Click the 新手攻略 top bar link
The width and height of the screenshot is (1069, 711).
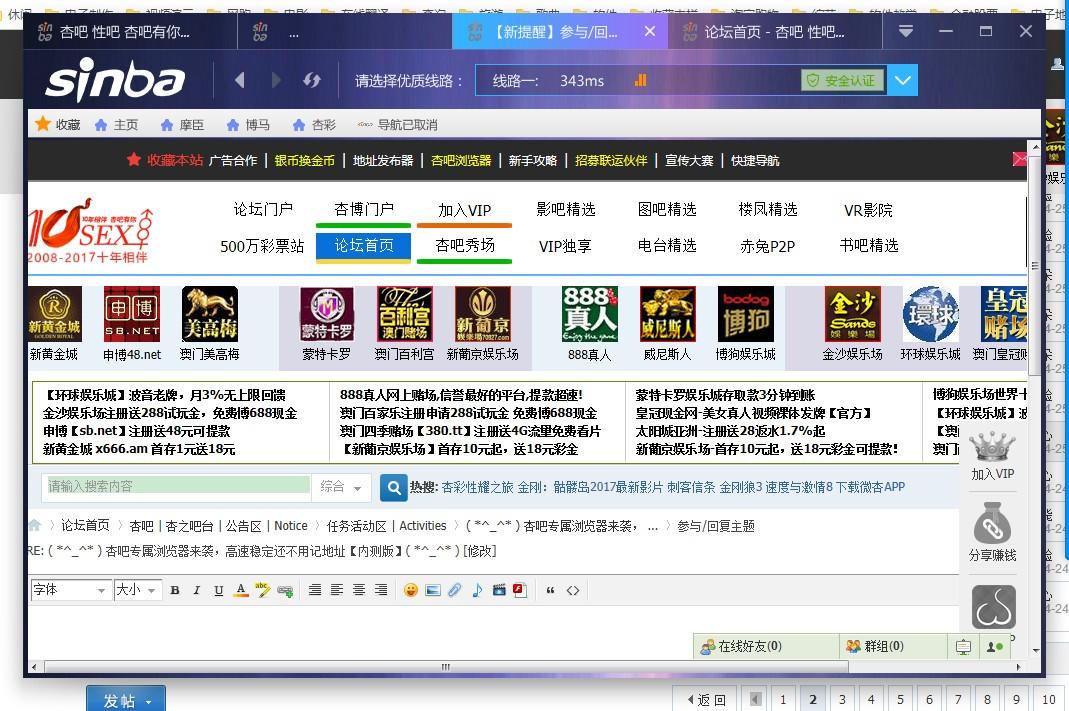[x=532, y=161]
